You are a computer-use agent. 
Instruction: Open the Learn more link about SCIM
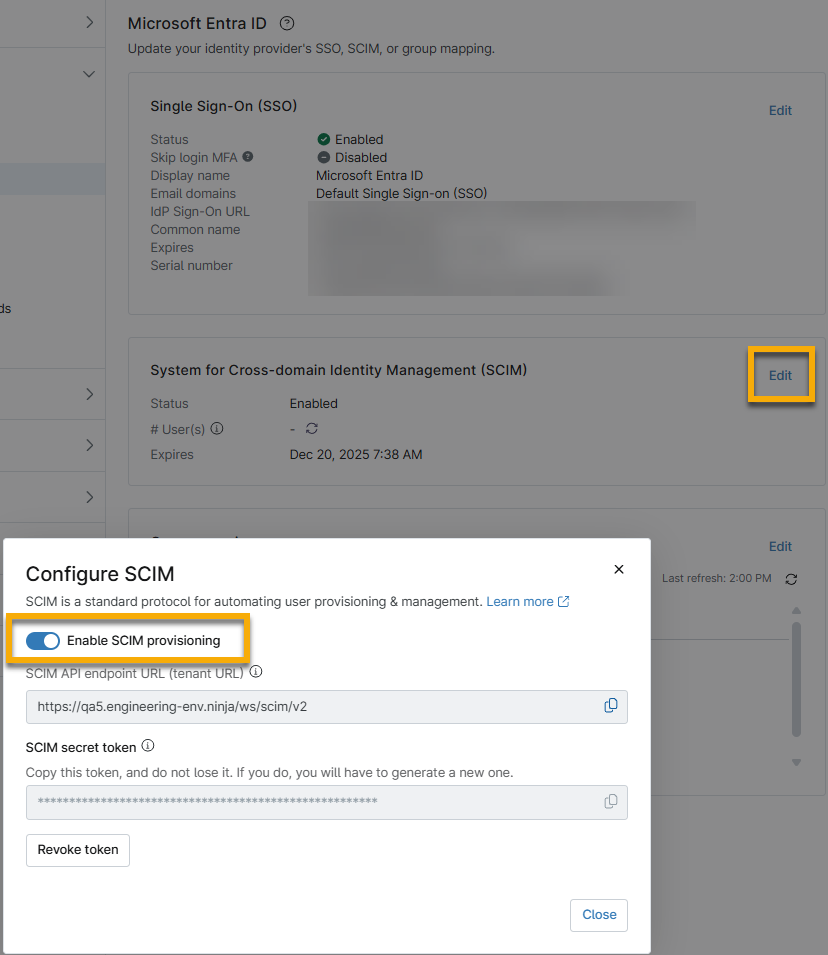pyautogui.click(x=527, y=602)
